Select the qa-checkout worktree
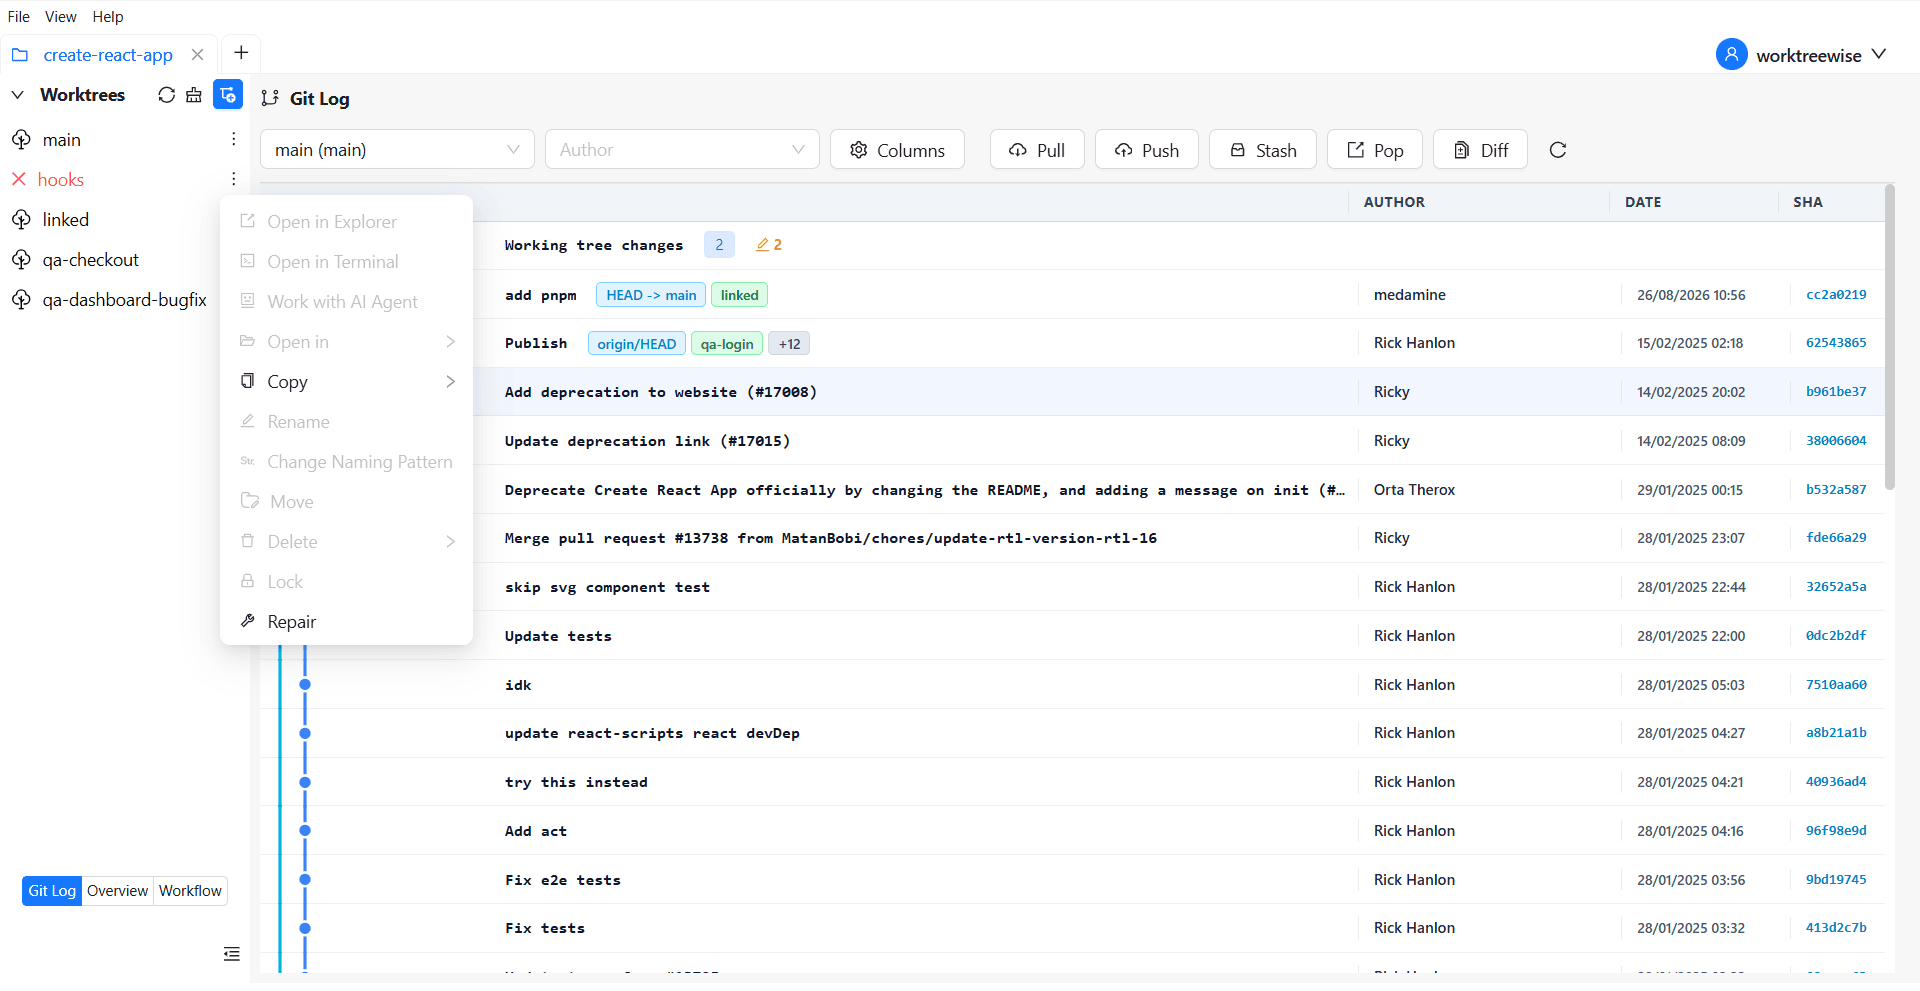The image size is (1920, 991). click(x=91, y=260)
